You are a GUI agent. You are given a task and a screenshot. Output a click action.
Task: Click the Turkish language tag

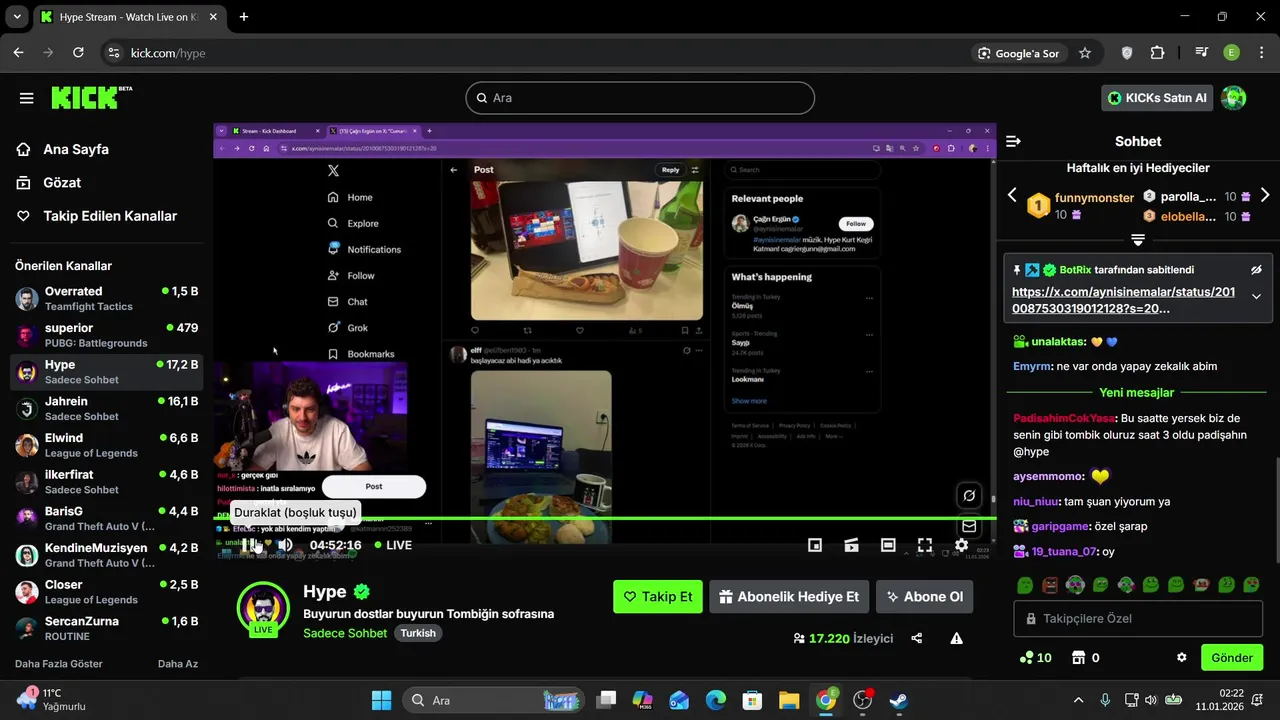pyautogui.click(x=418, y=633)
